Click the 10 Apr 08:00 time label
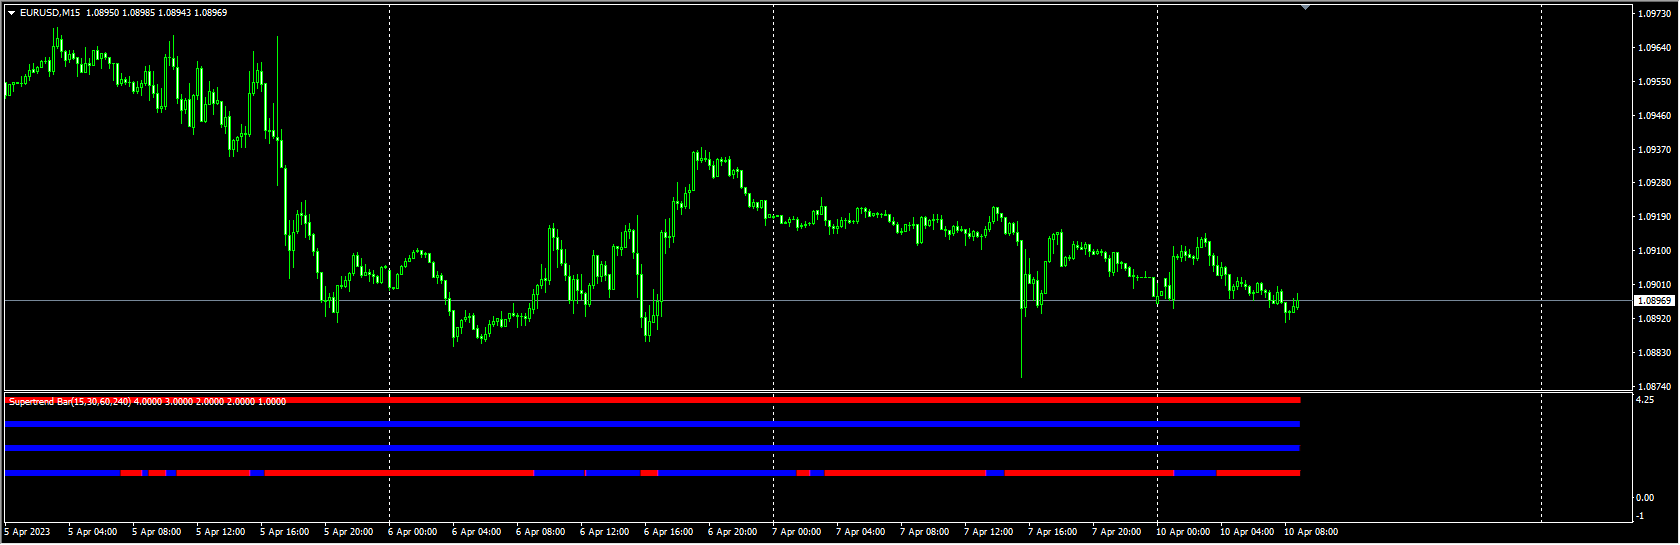The image size is (1680, 545). coord(1310,532)
